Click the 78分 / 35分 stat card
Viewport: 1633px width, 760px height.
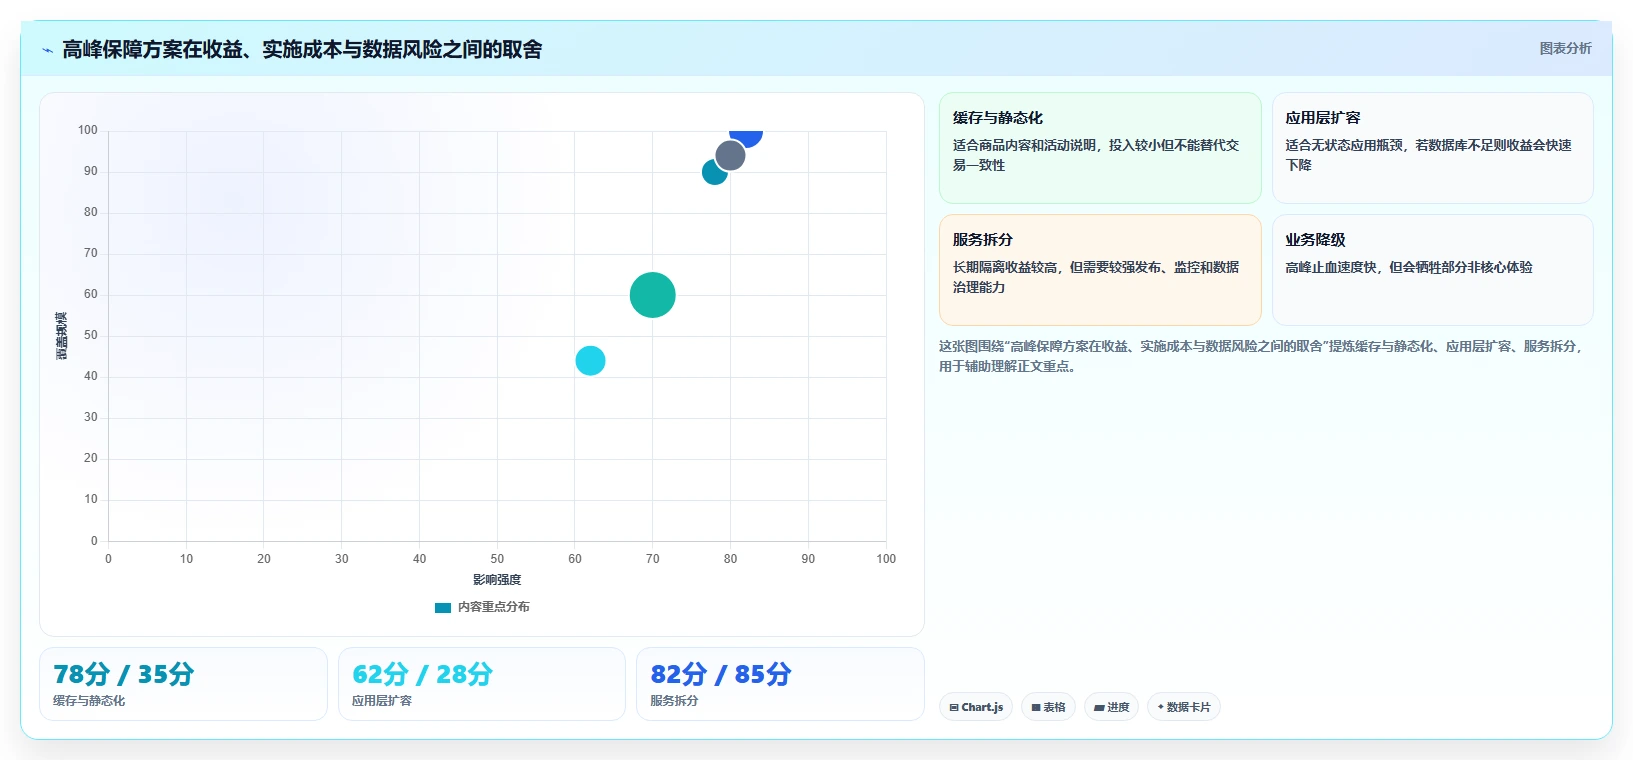(x=183, y=684)
